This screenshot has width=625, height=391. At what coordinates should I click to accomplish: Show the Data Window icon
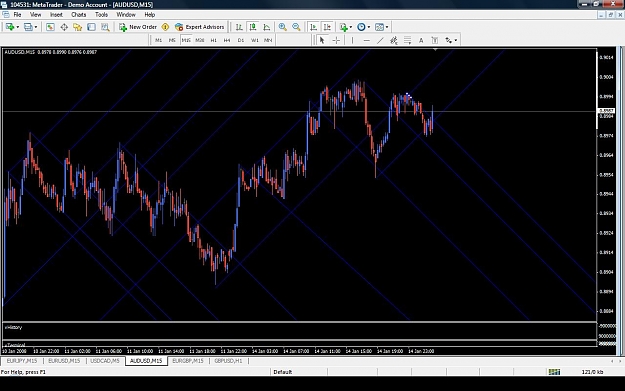pos(64,27)
